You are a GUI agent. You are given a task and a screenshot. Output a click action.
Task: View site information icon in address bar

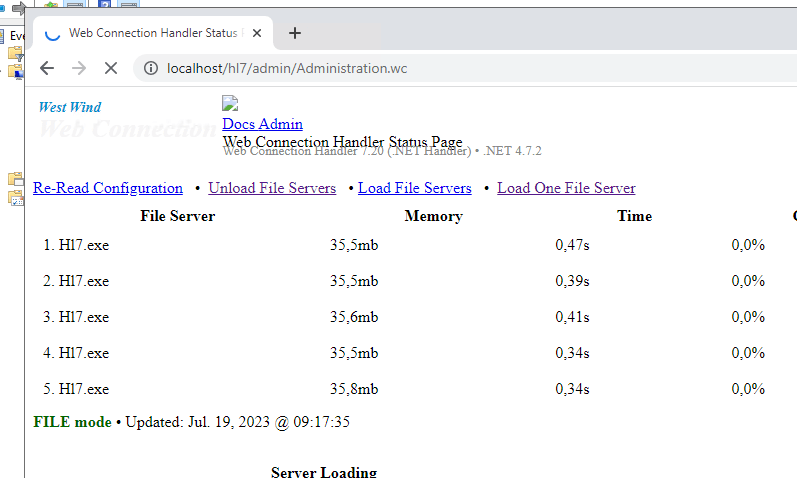tap(151, 68)
